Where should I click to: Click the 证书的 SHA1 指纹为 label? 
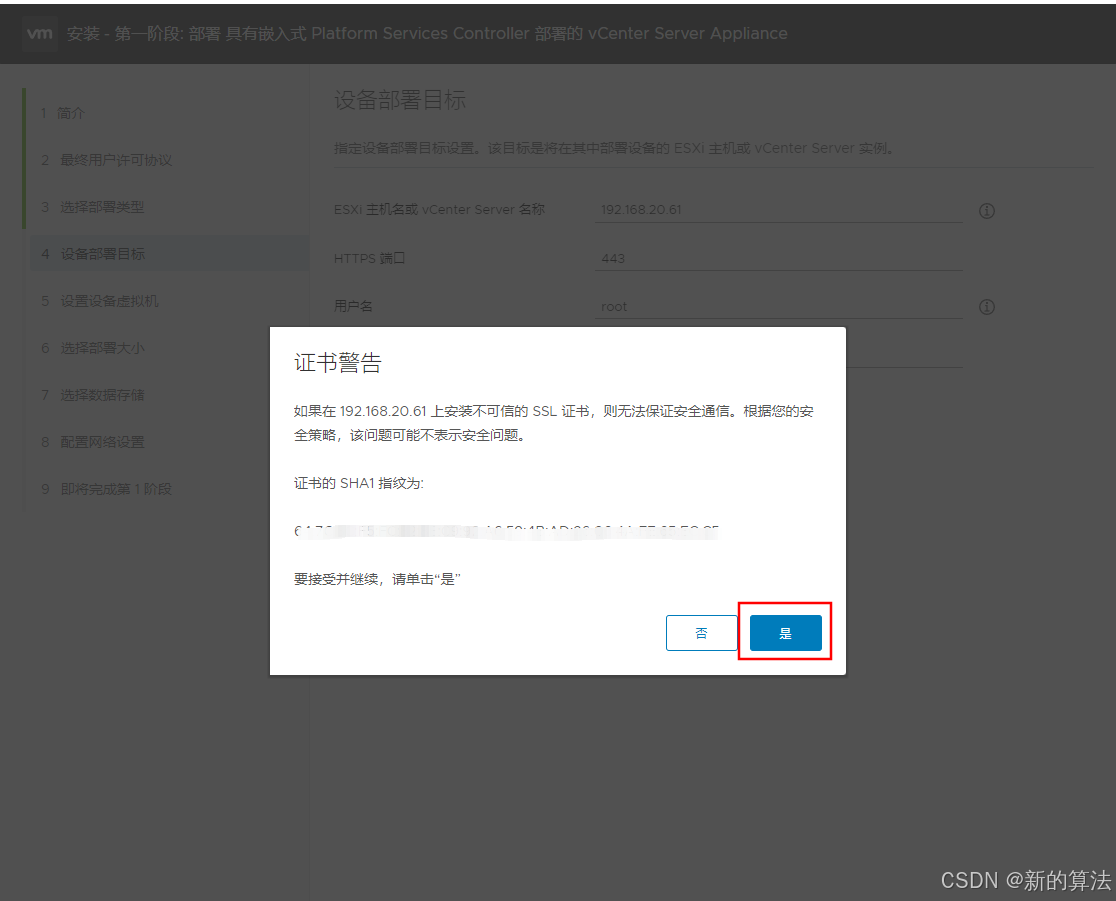[359, 483]
